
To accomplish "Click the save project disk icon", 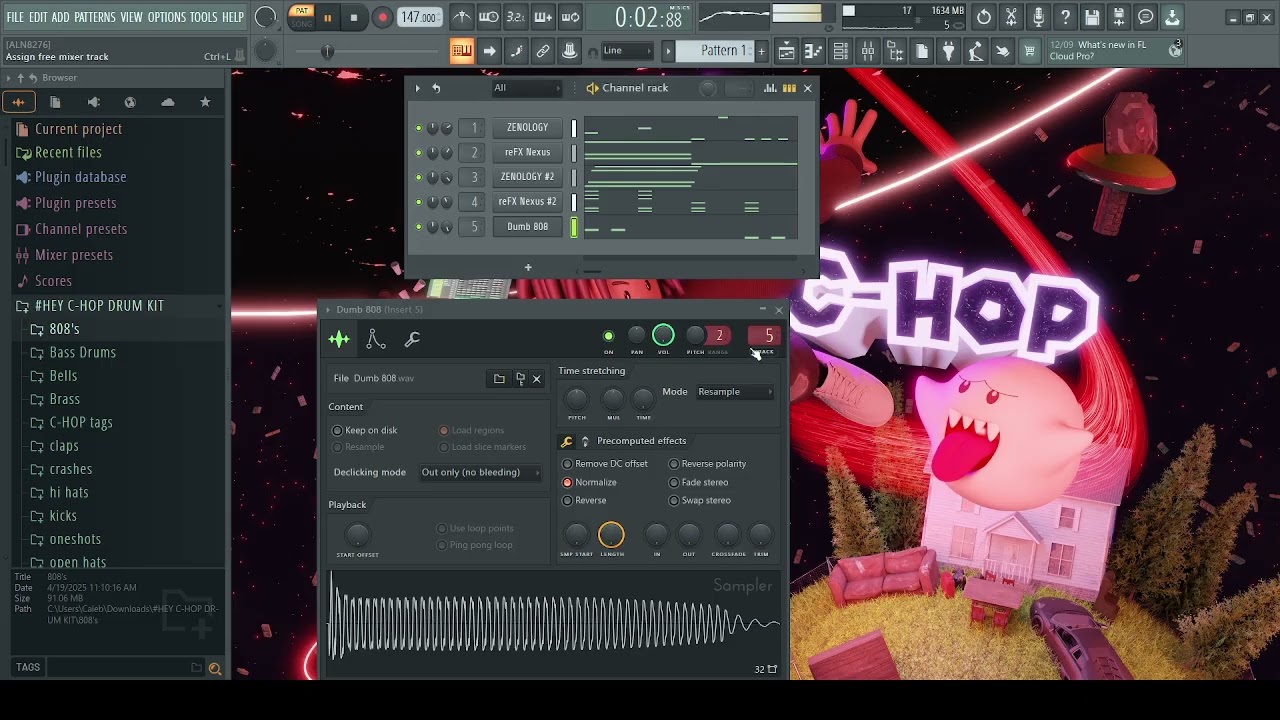I will pyautogui.click(x=1092, y=17).
